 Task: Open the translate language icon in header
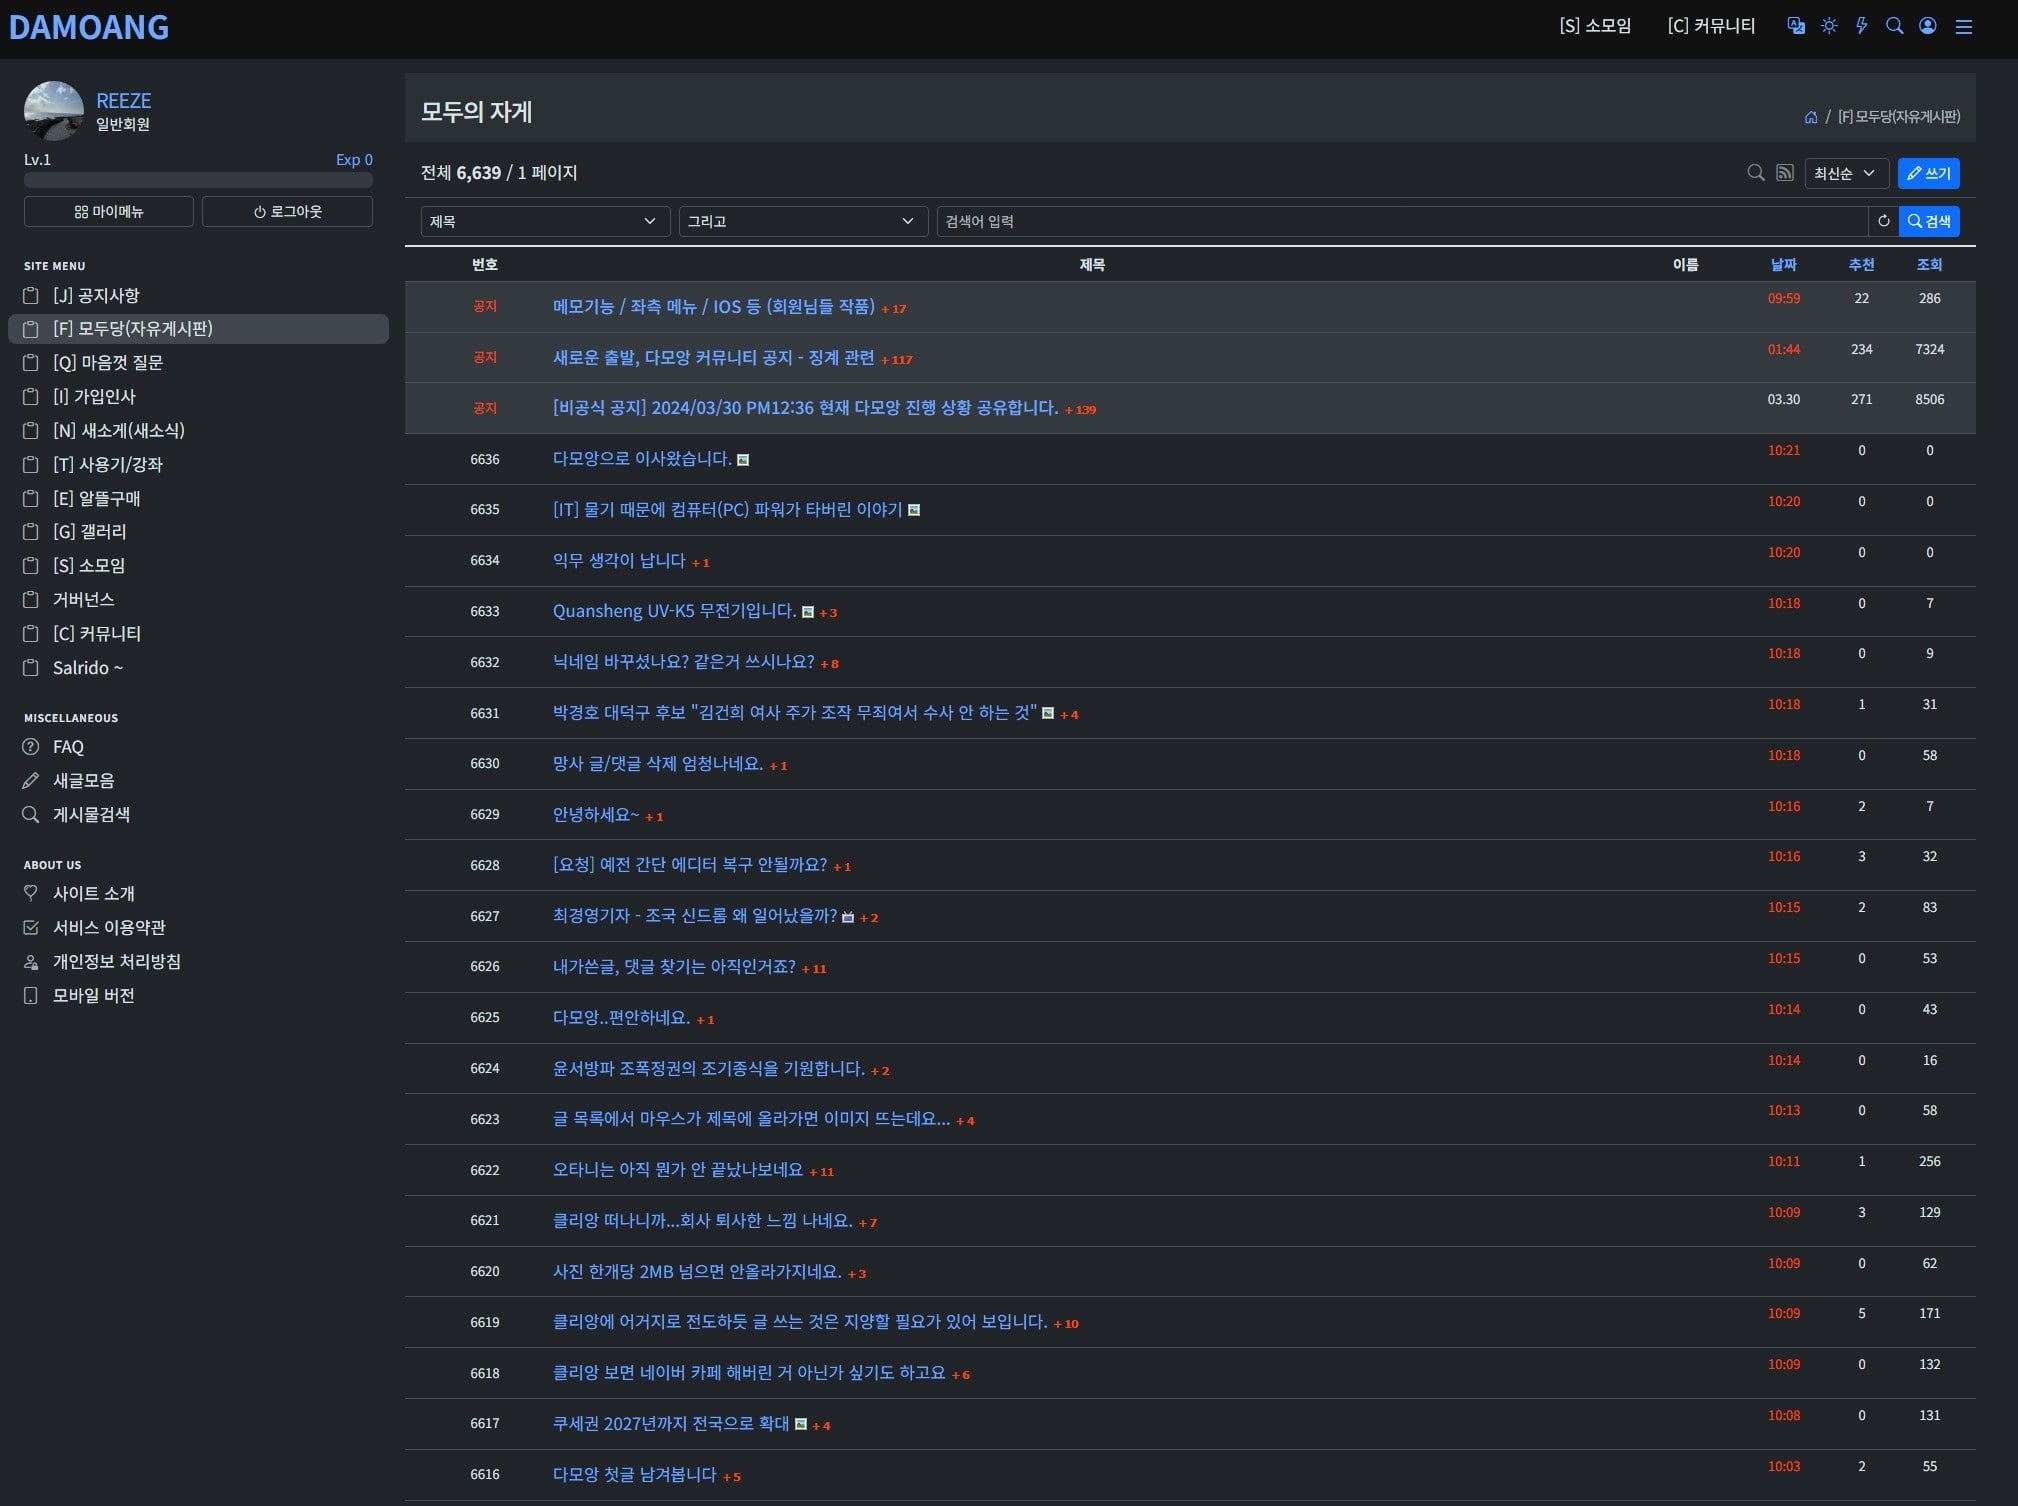pos(1796,26)
